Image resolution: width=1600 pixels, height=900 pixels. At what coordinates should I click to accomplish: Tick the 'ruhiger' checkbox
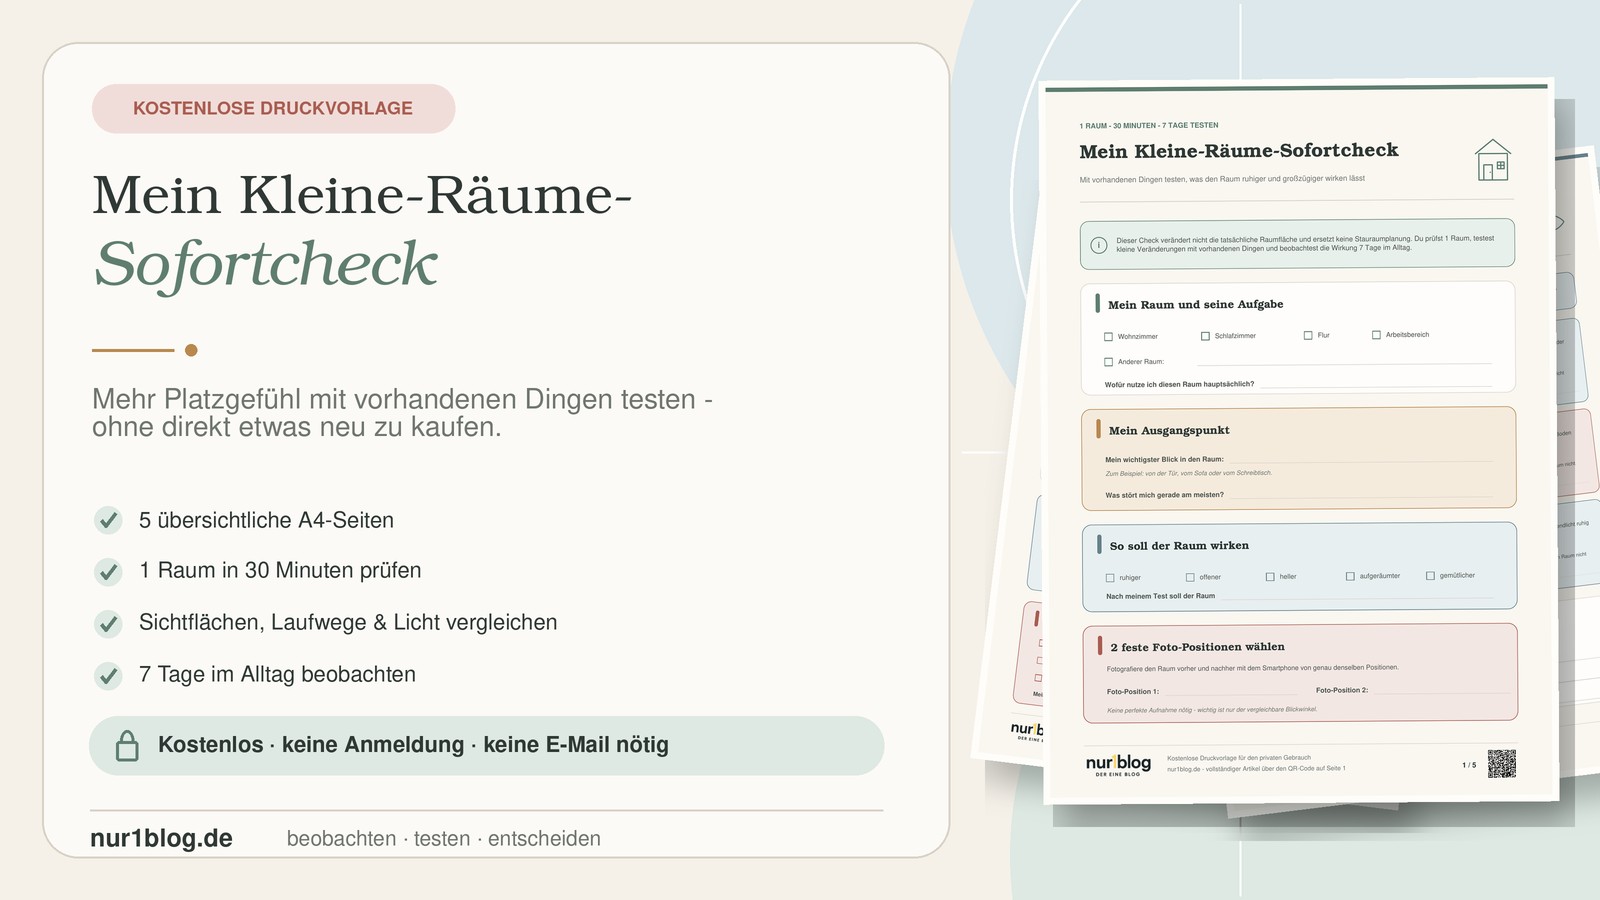point(1110,578)
